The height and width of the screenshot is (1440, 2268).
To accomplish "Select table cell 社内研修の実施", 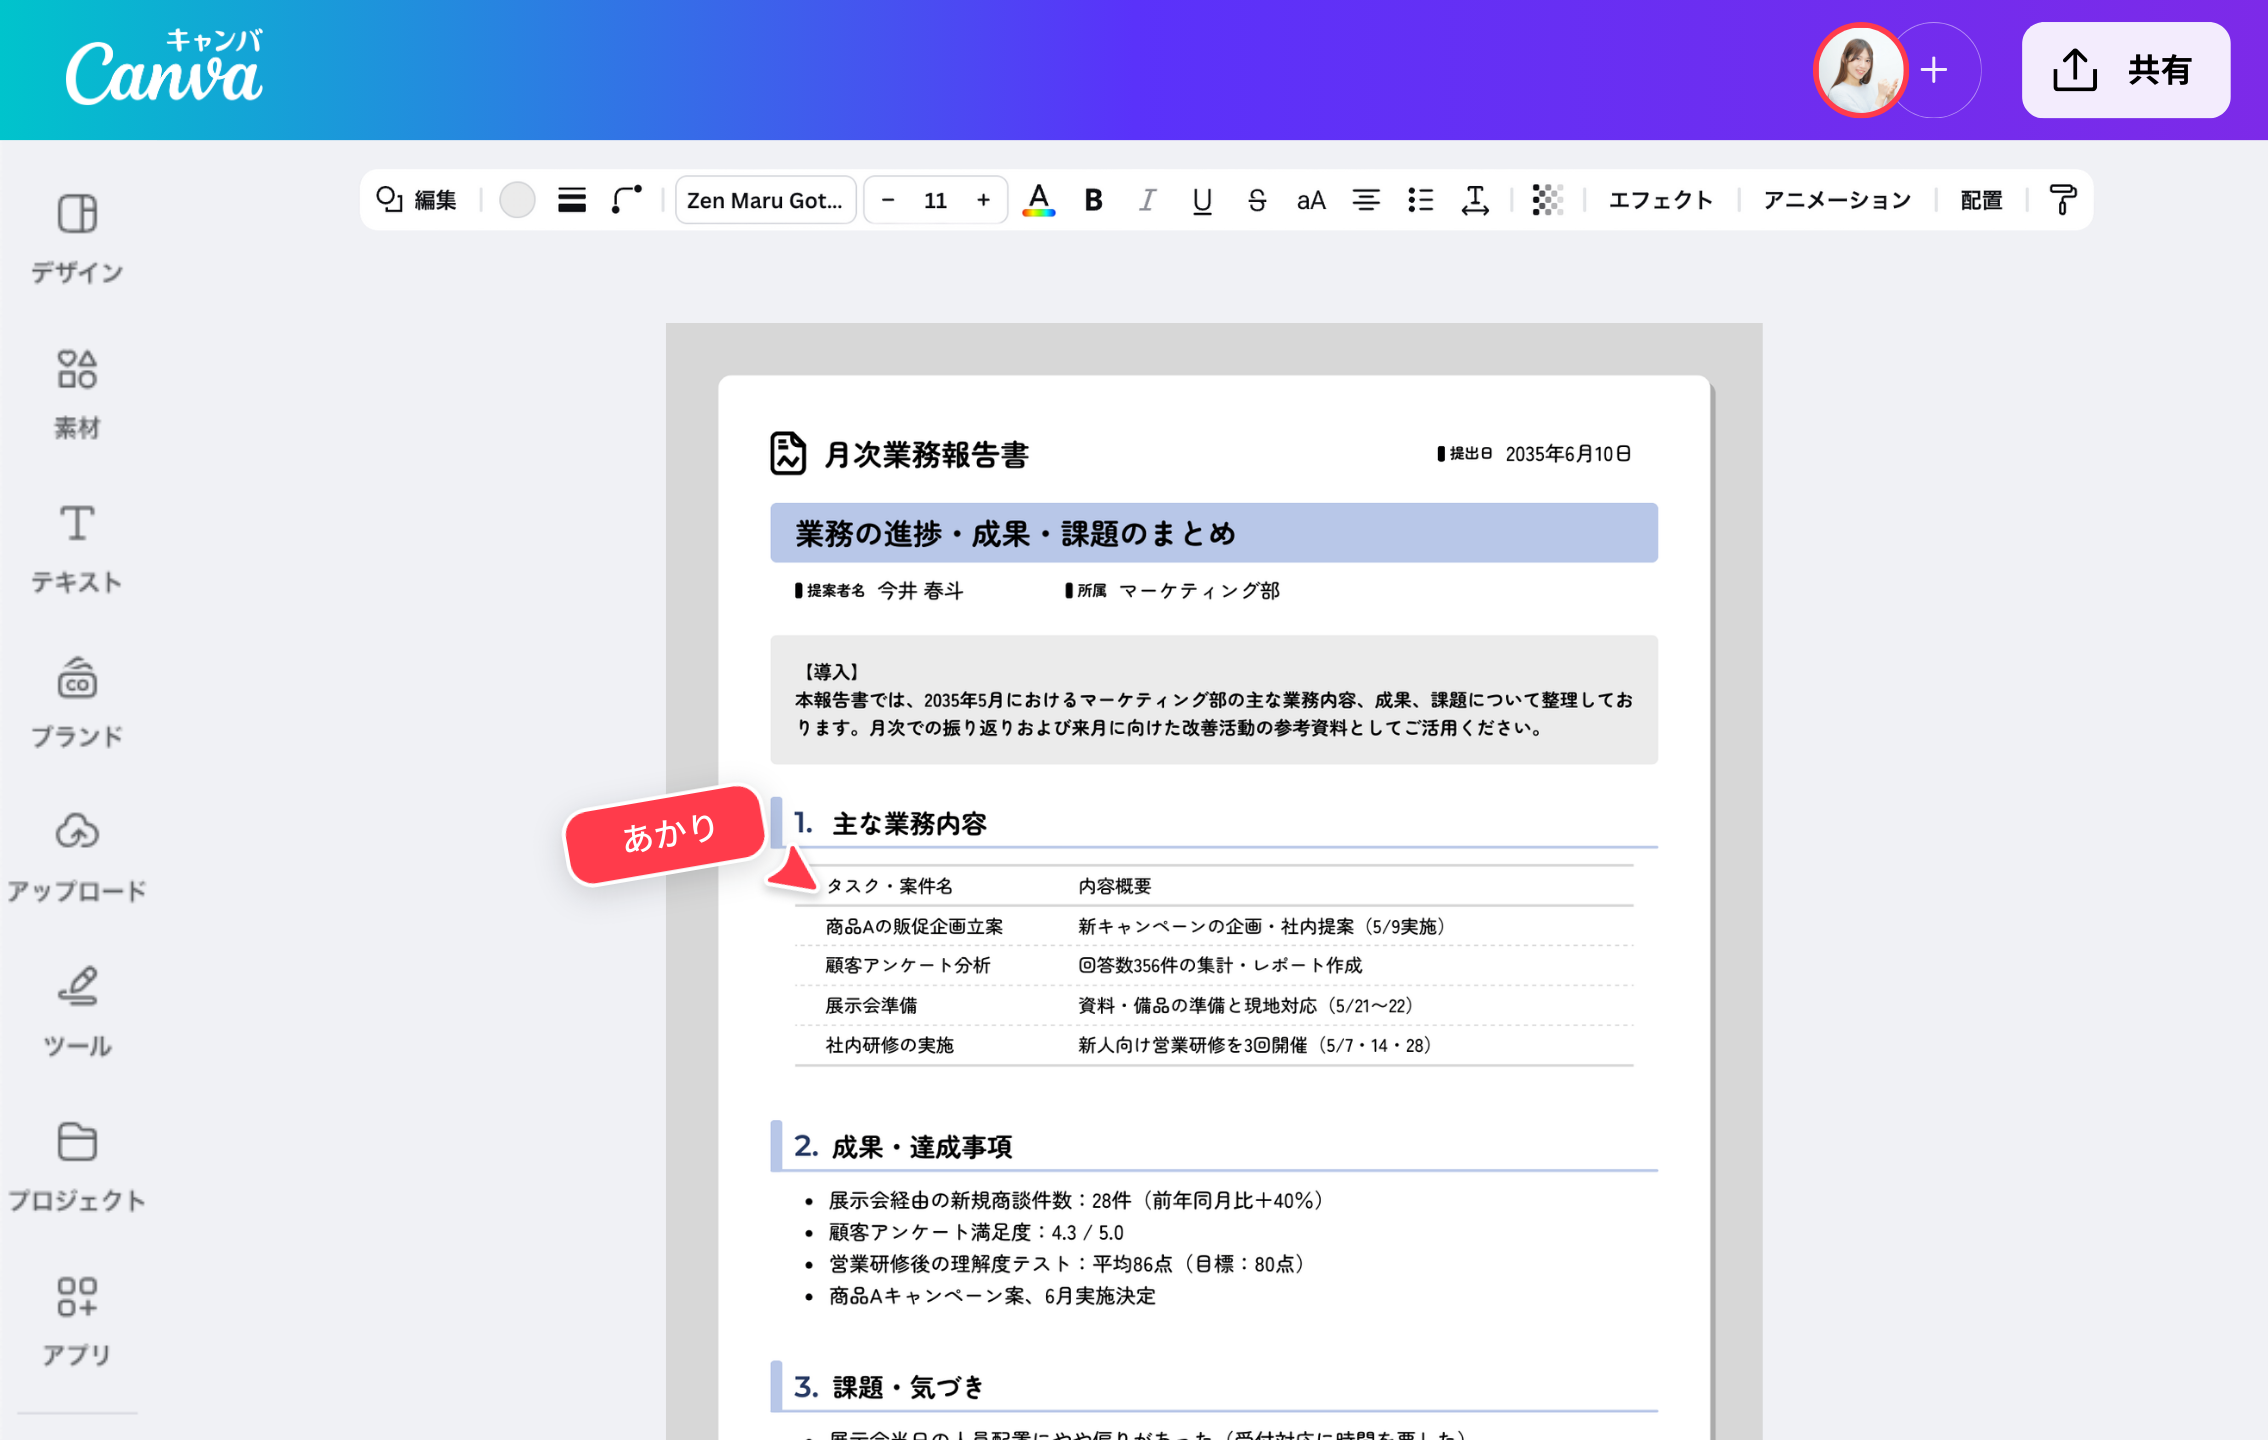I will [890, 1045].
